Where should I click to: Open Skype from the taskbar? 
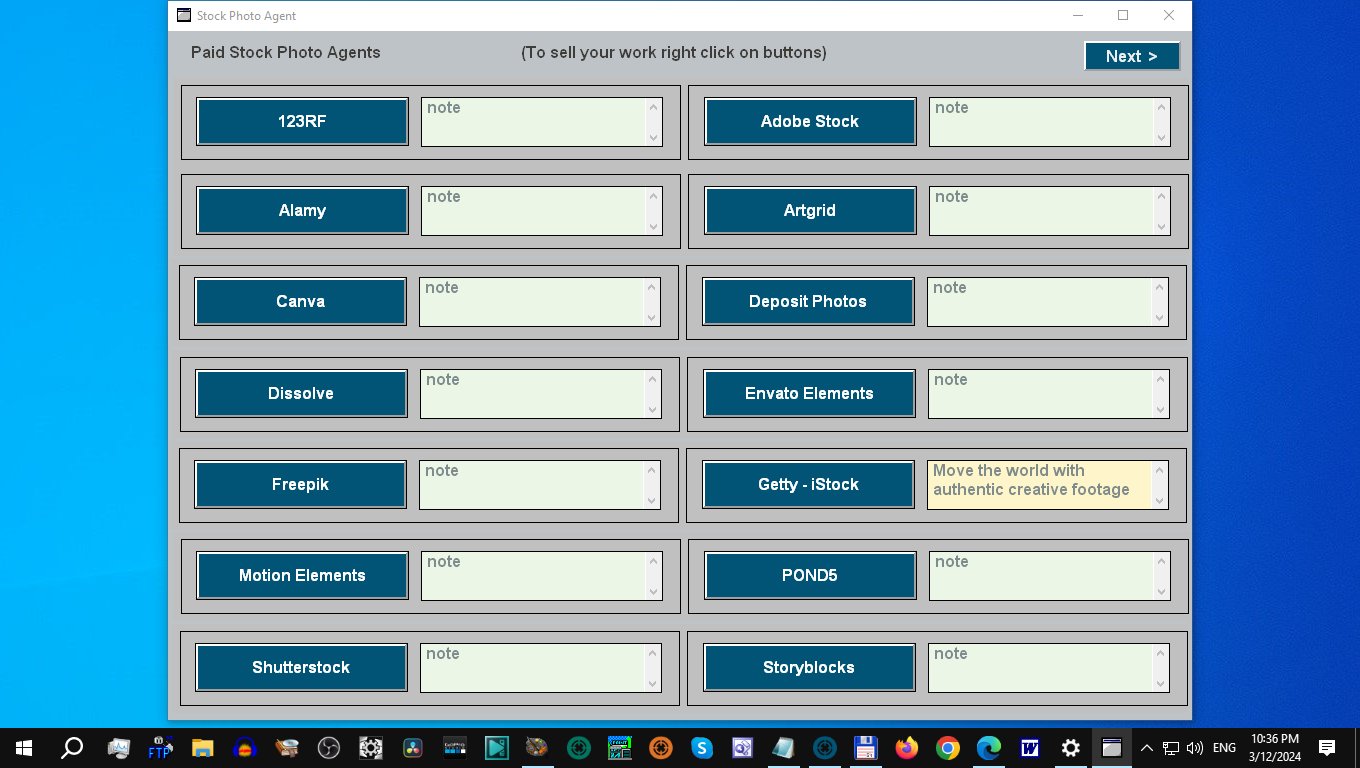point(702,747)
